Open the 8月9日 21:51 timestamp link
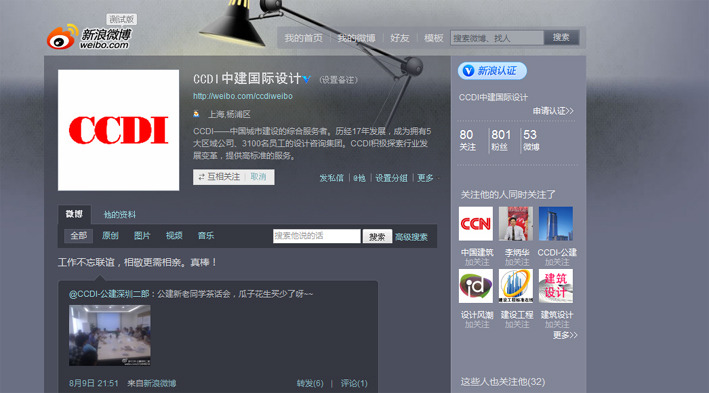 [94, 383]
